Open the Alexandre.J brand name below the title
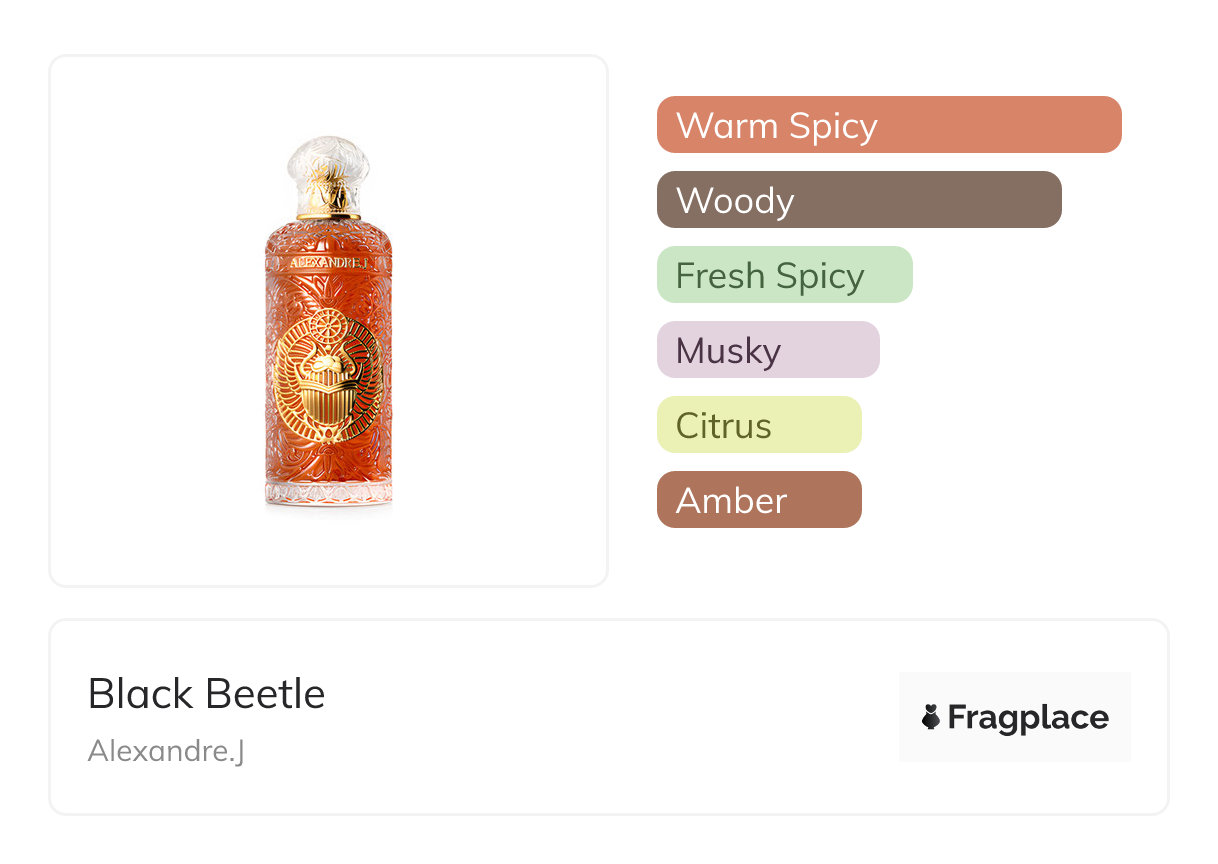 (166, 750)
